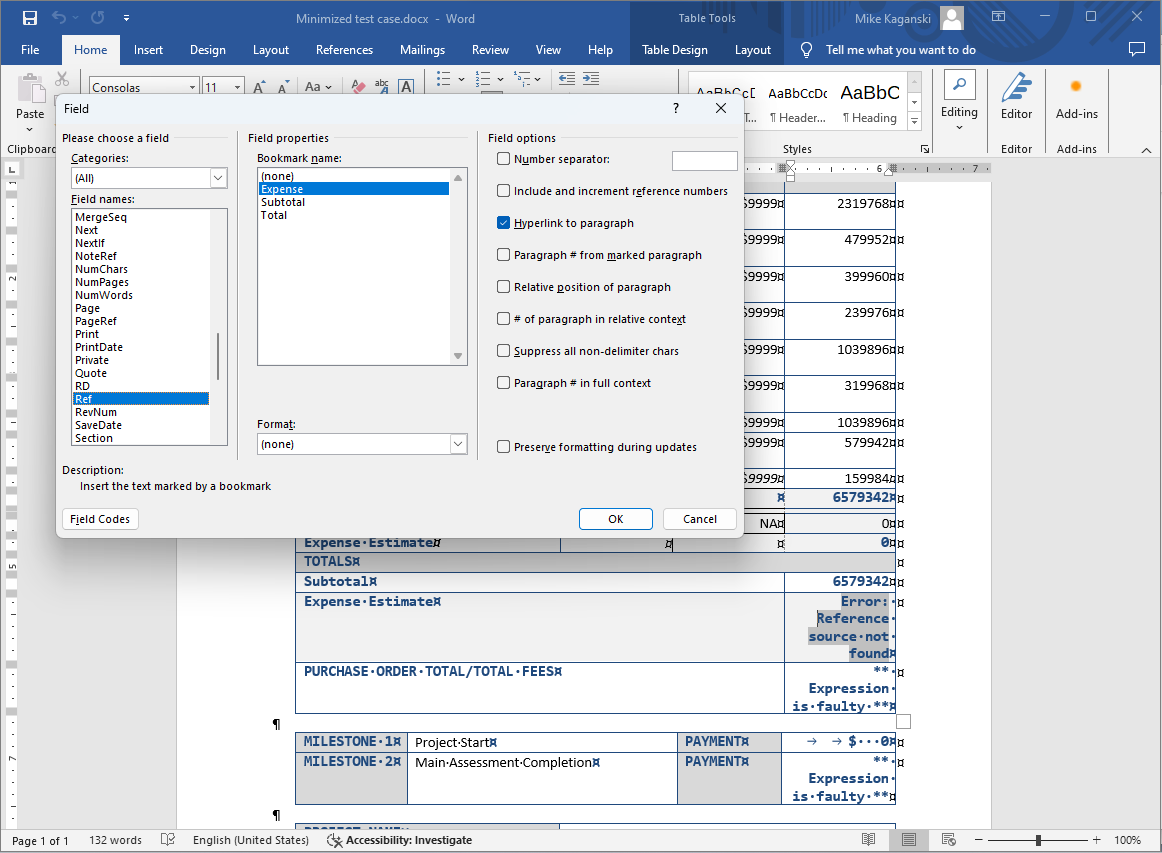The width and height of the screenshot is (1162, 853).
Task: Check Paragraph # from marked paragraph
Action: (x=503, y=254)
